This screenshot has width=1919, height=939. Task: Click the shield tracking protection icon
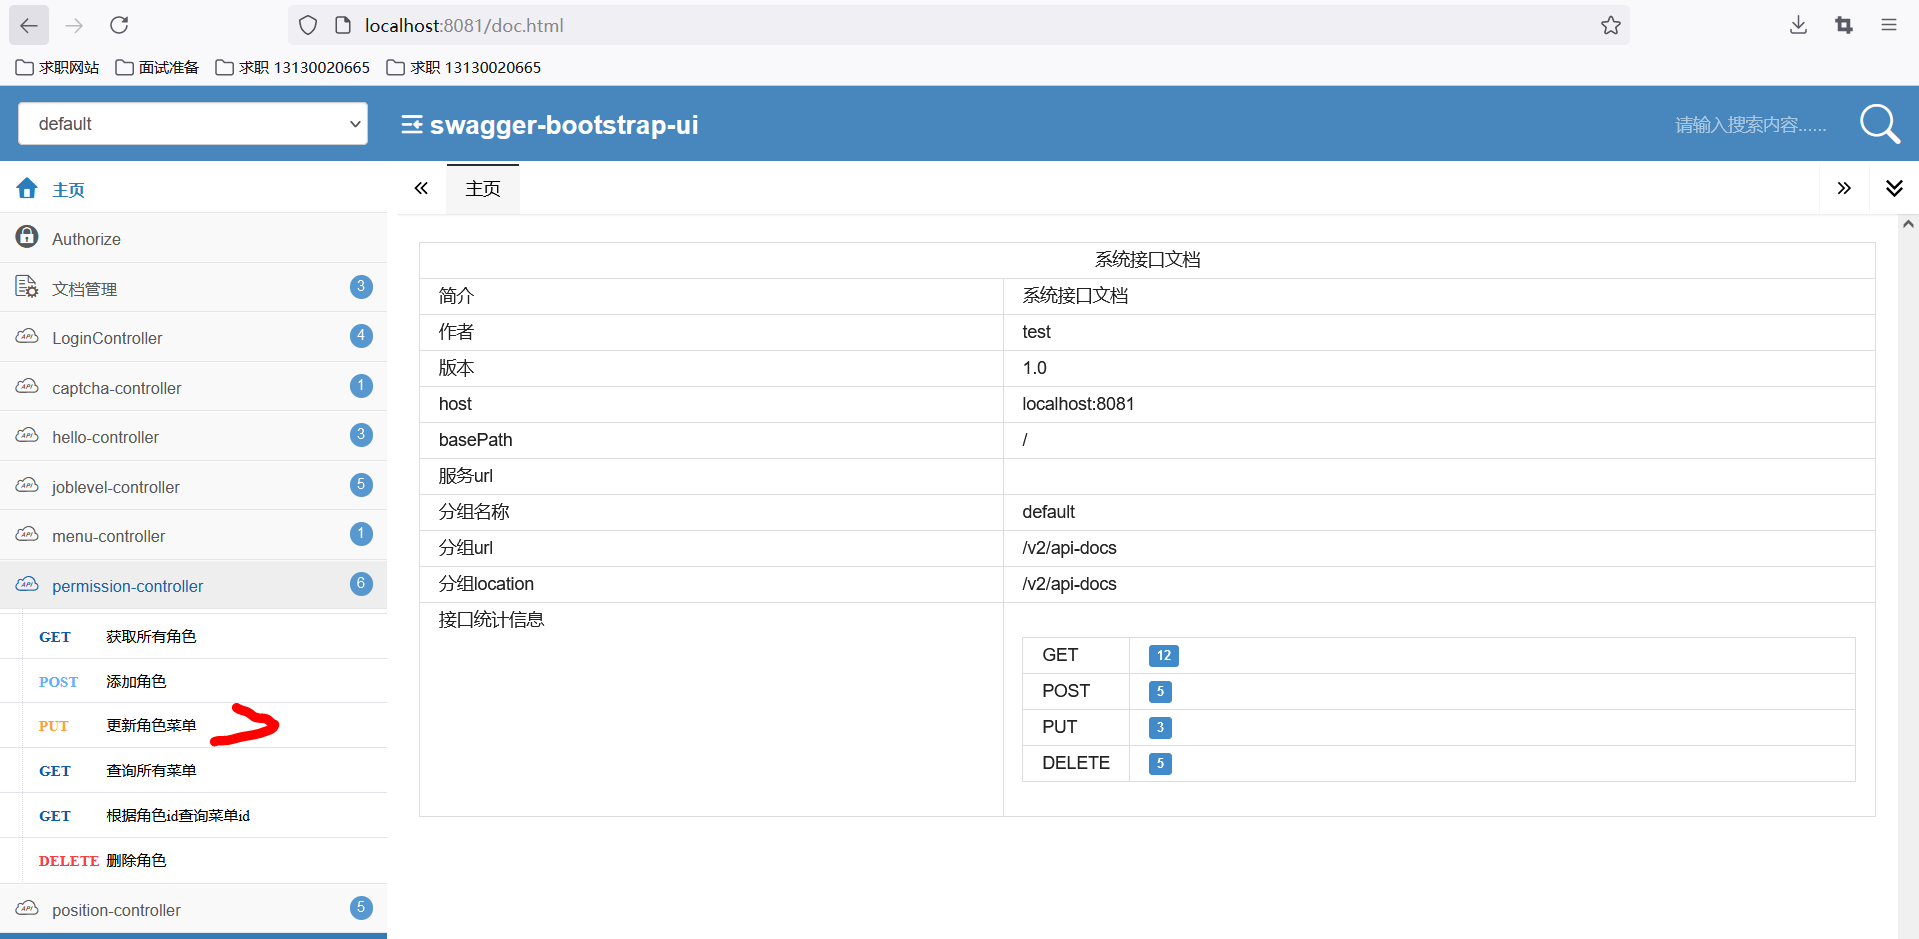pos(308,25)
